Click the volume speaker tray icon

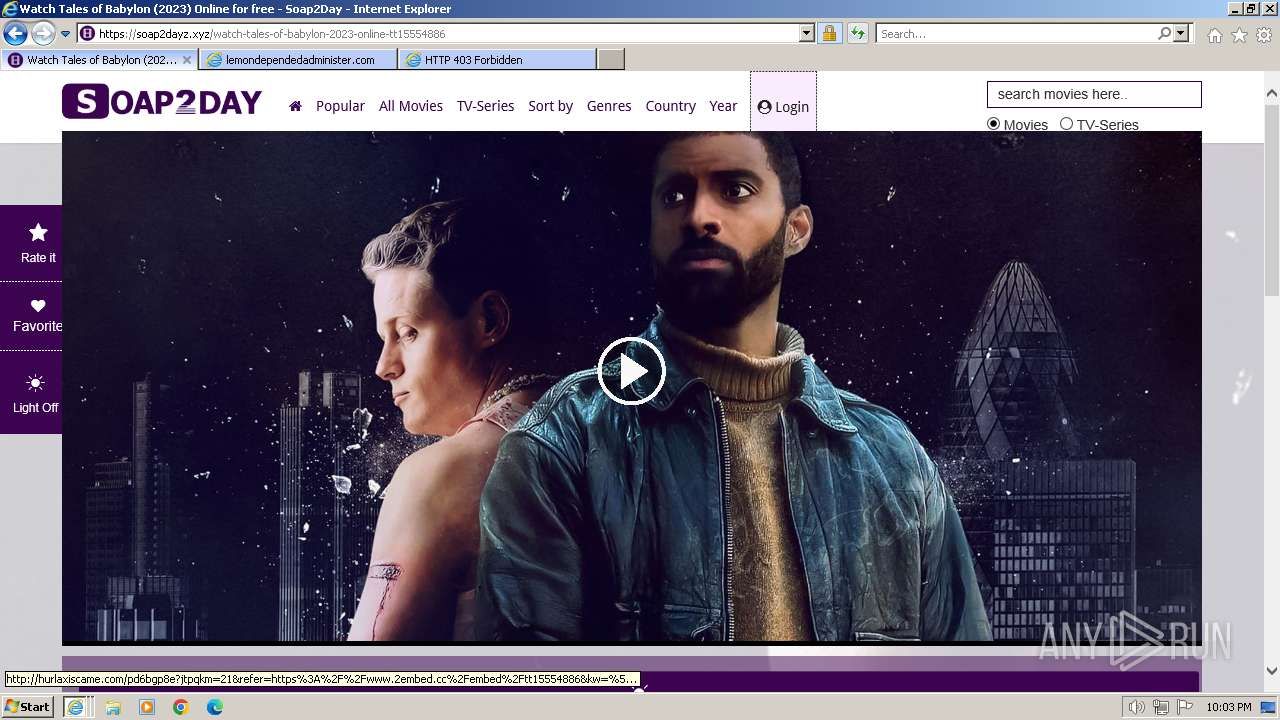click(x=1137, y=707)
